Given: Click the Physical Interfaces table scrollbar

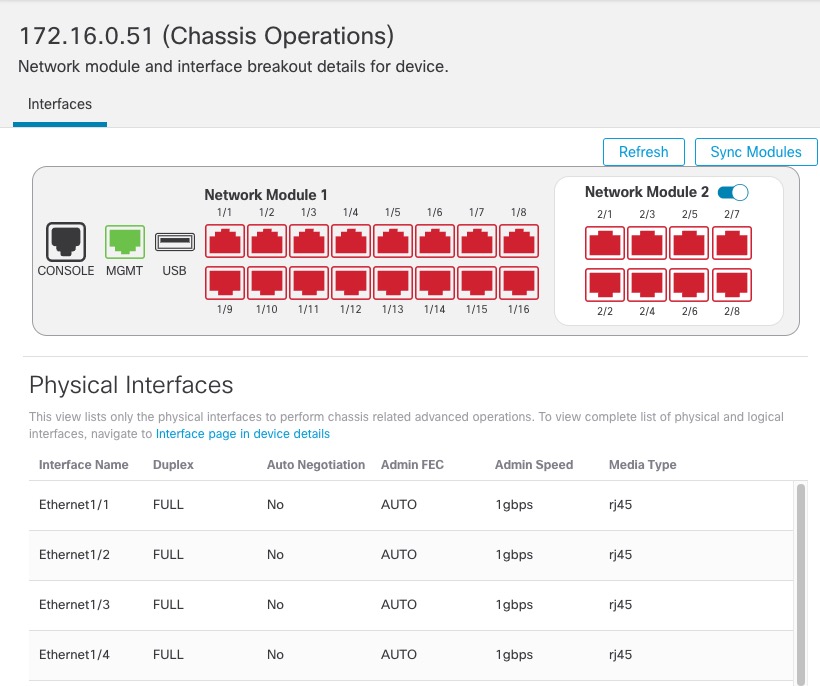Looking at the screenshot, I should (x=799, y=580).
